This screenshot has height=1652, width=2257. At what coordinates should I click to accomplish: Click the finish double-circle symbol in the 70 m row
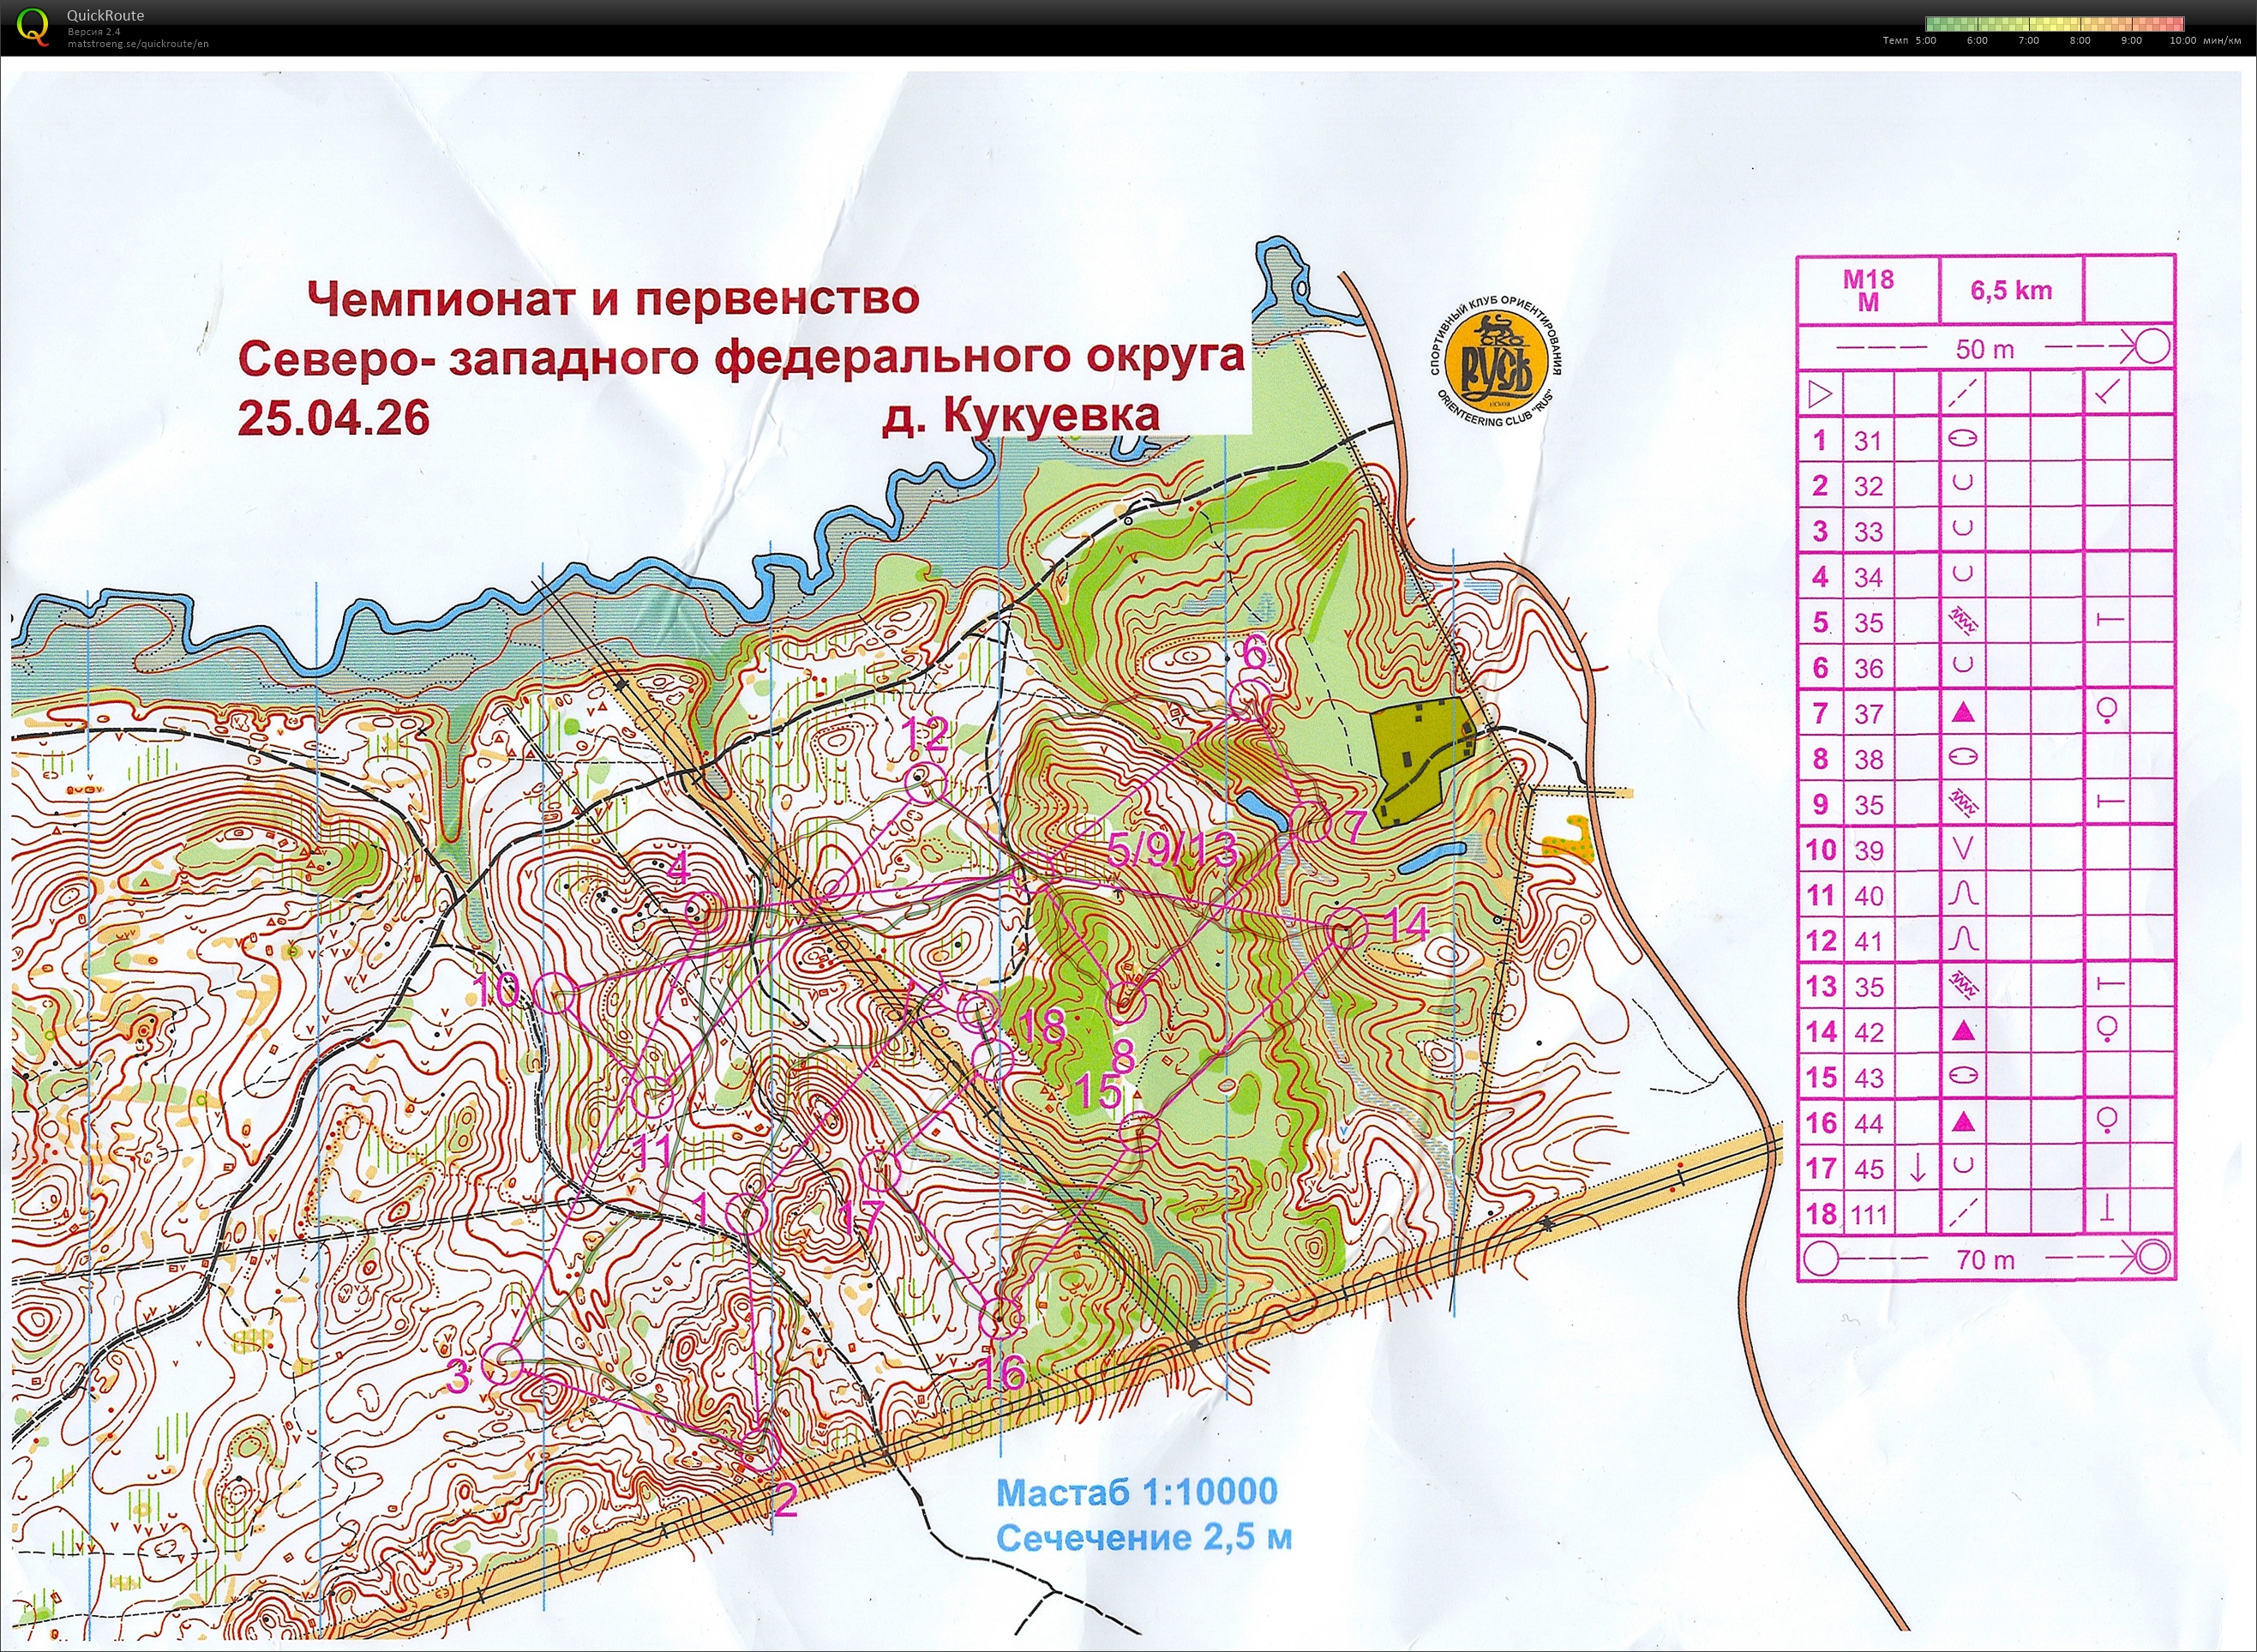point(2153,1257)
